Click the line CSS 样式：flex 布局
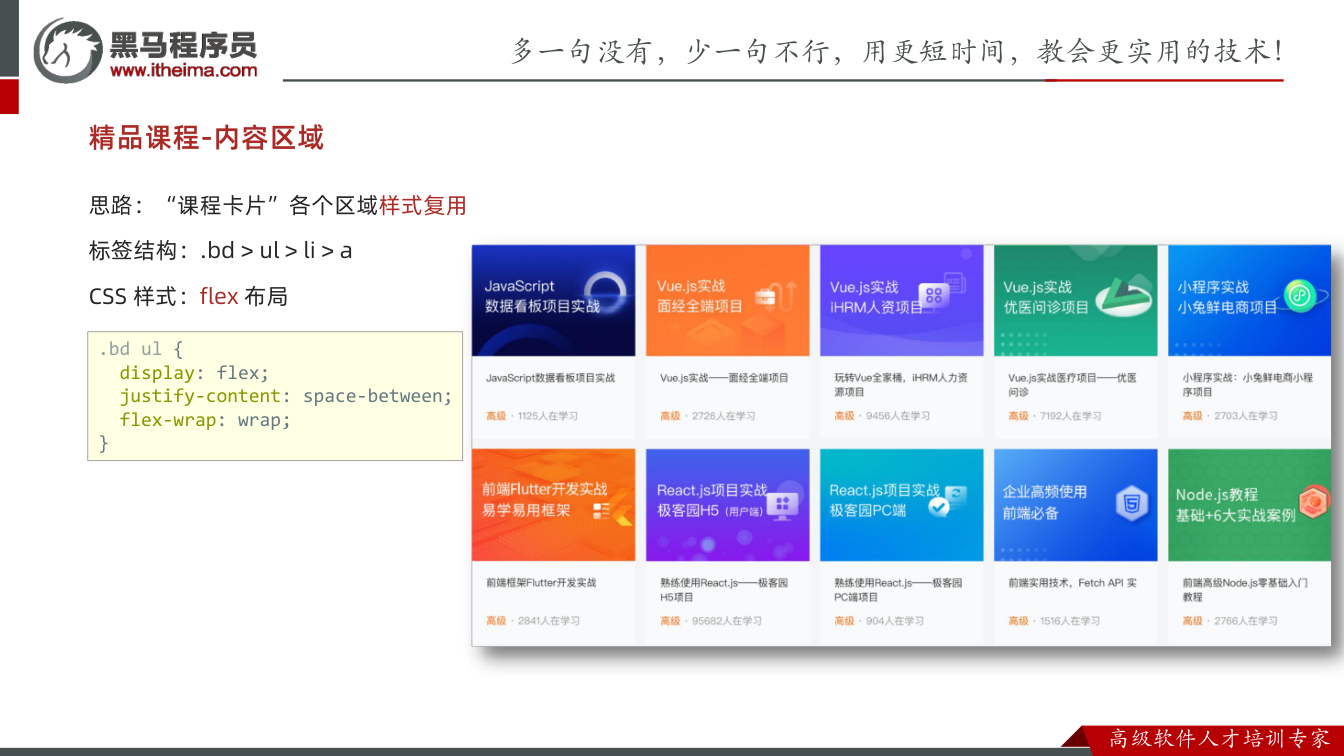 (188, 297)
